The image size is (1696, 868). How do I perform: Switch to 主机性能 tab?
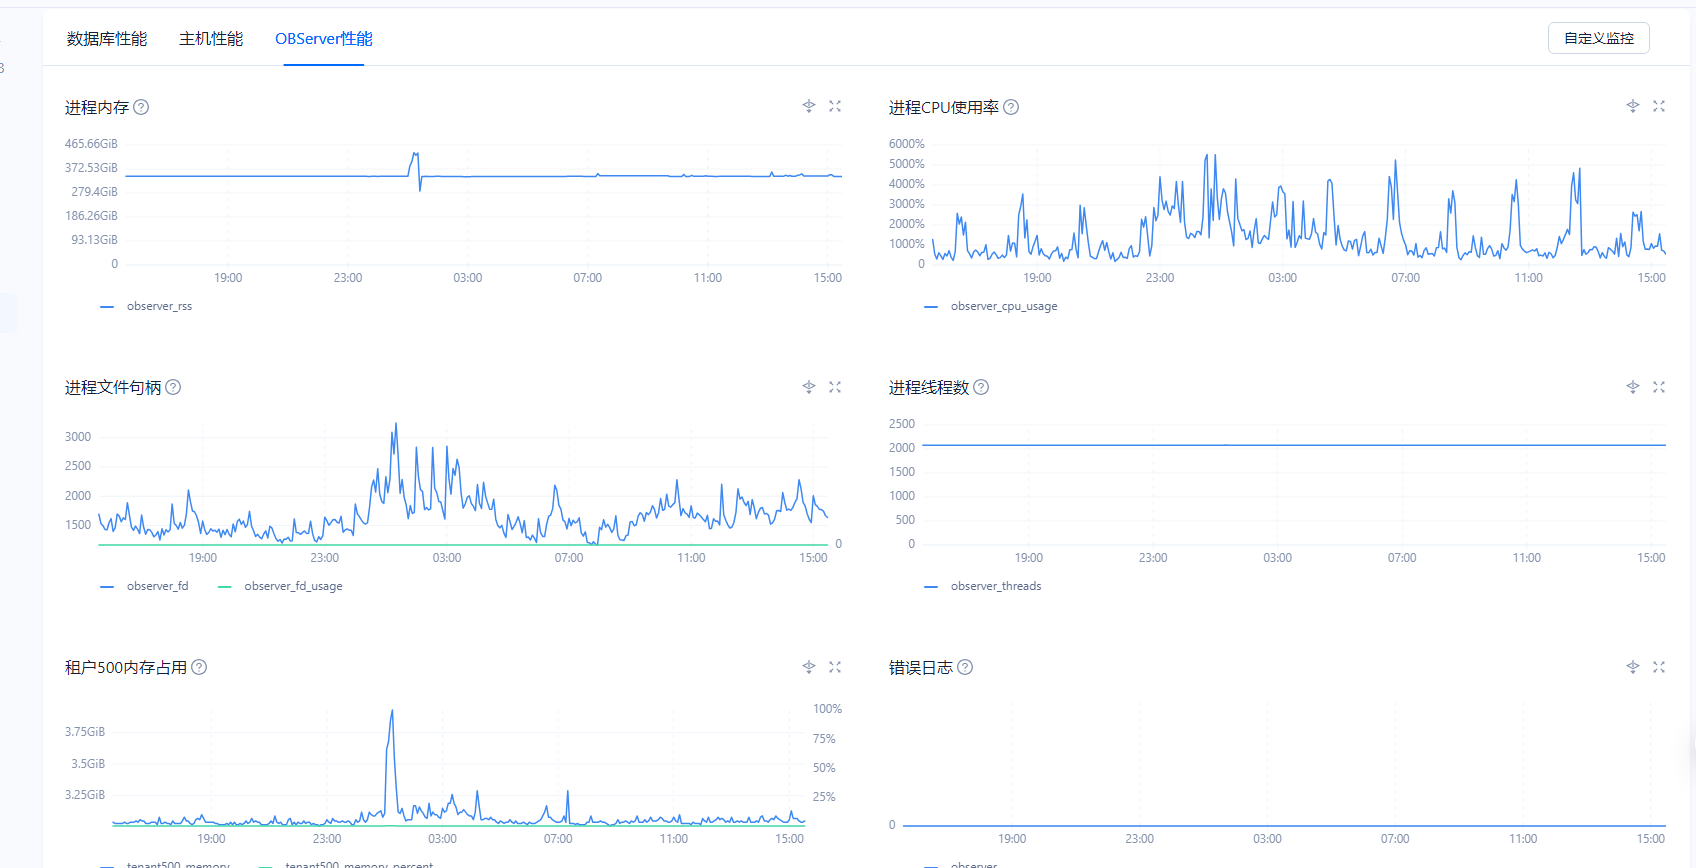211,39
